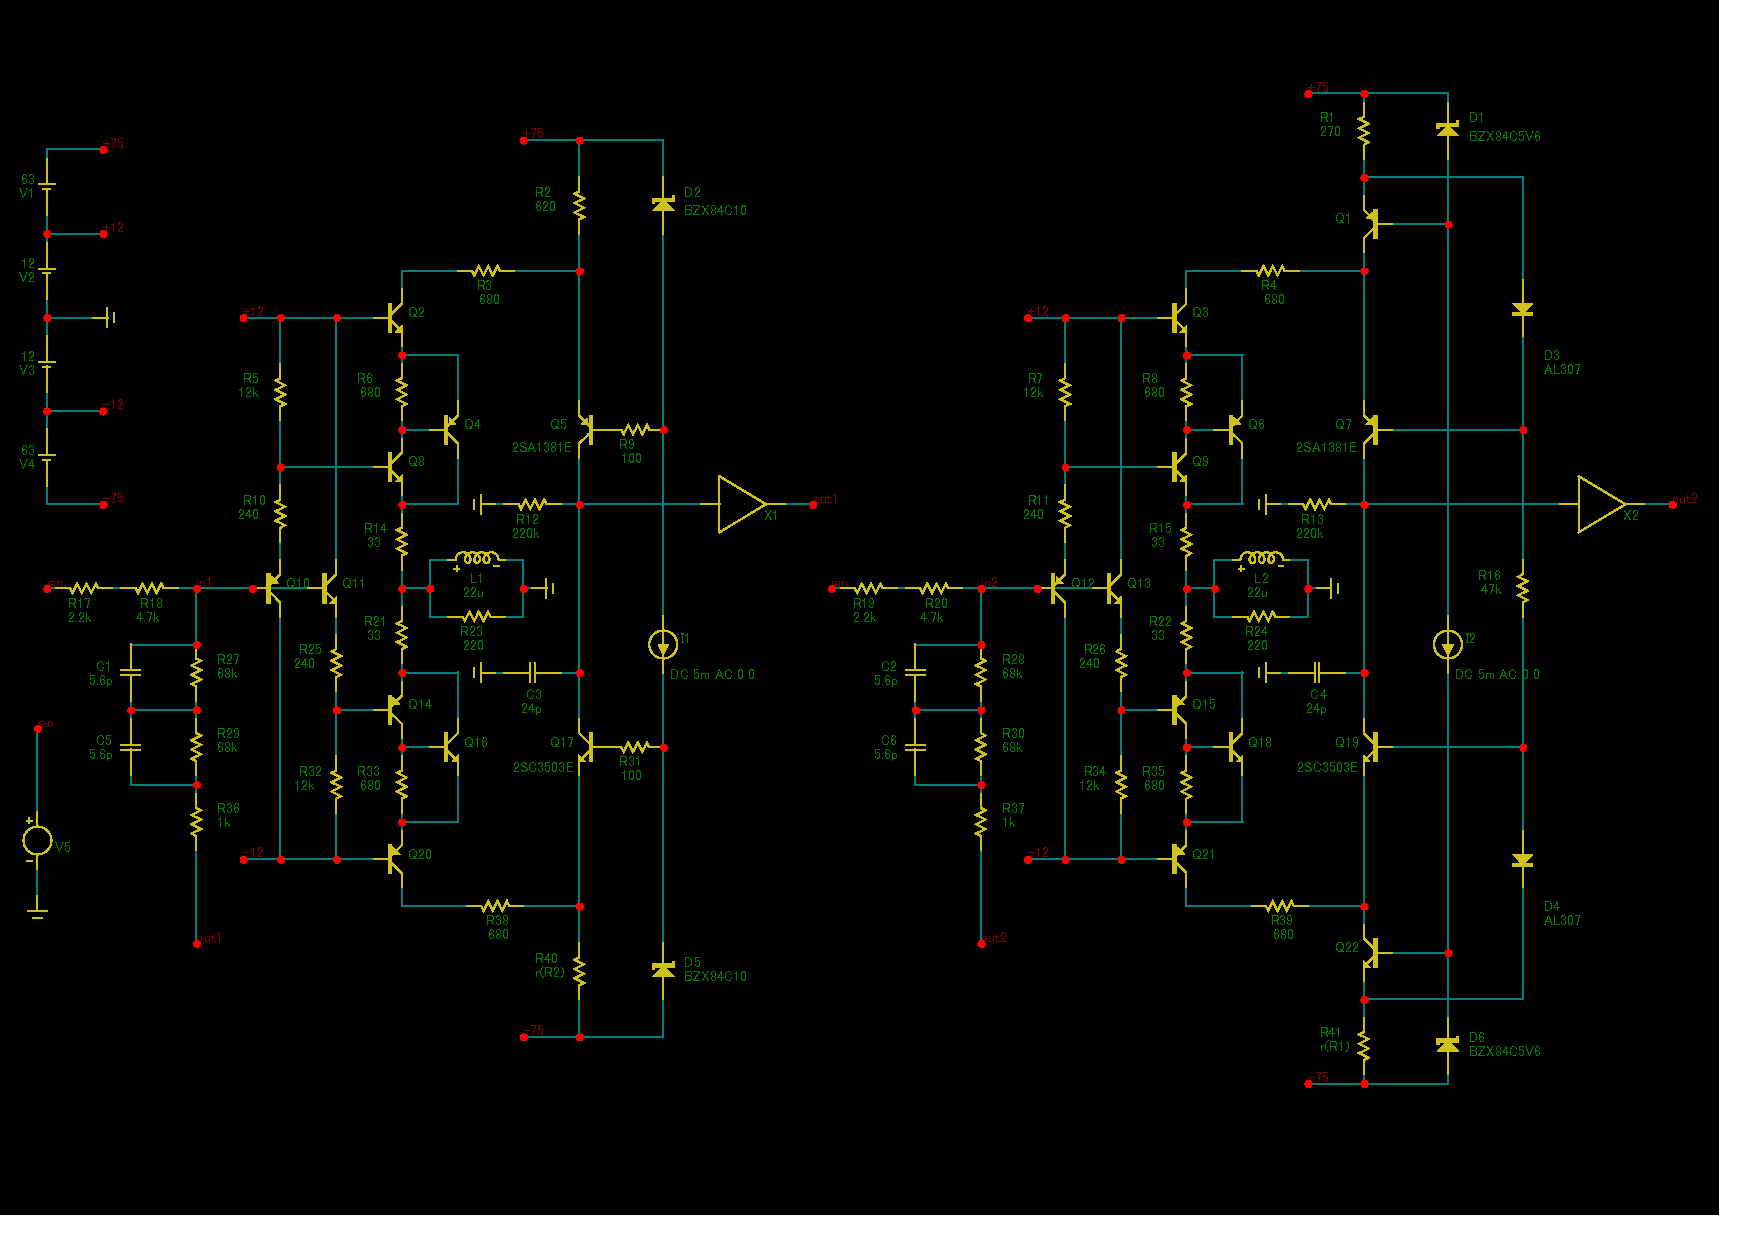
Task: Click inductor L1 coil
Action: click(x=477, y=559)
